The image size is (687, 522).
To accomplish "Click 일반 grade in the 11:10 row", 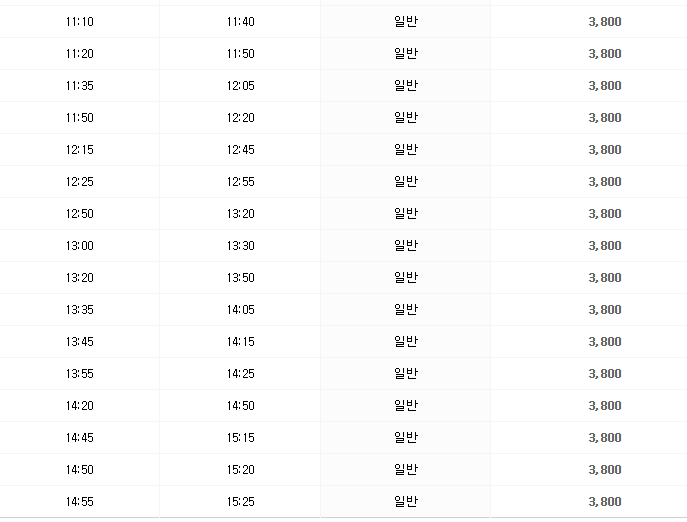I will pyautogui.click(x=406, y=22).
